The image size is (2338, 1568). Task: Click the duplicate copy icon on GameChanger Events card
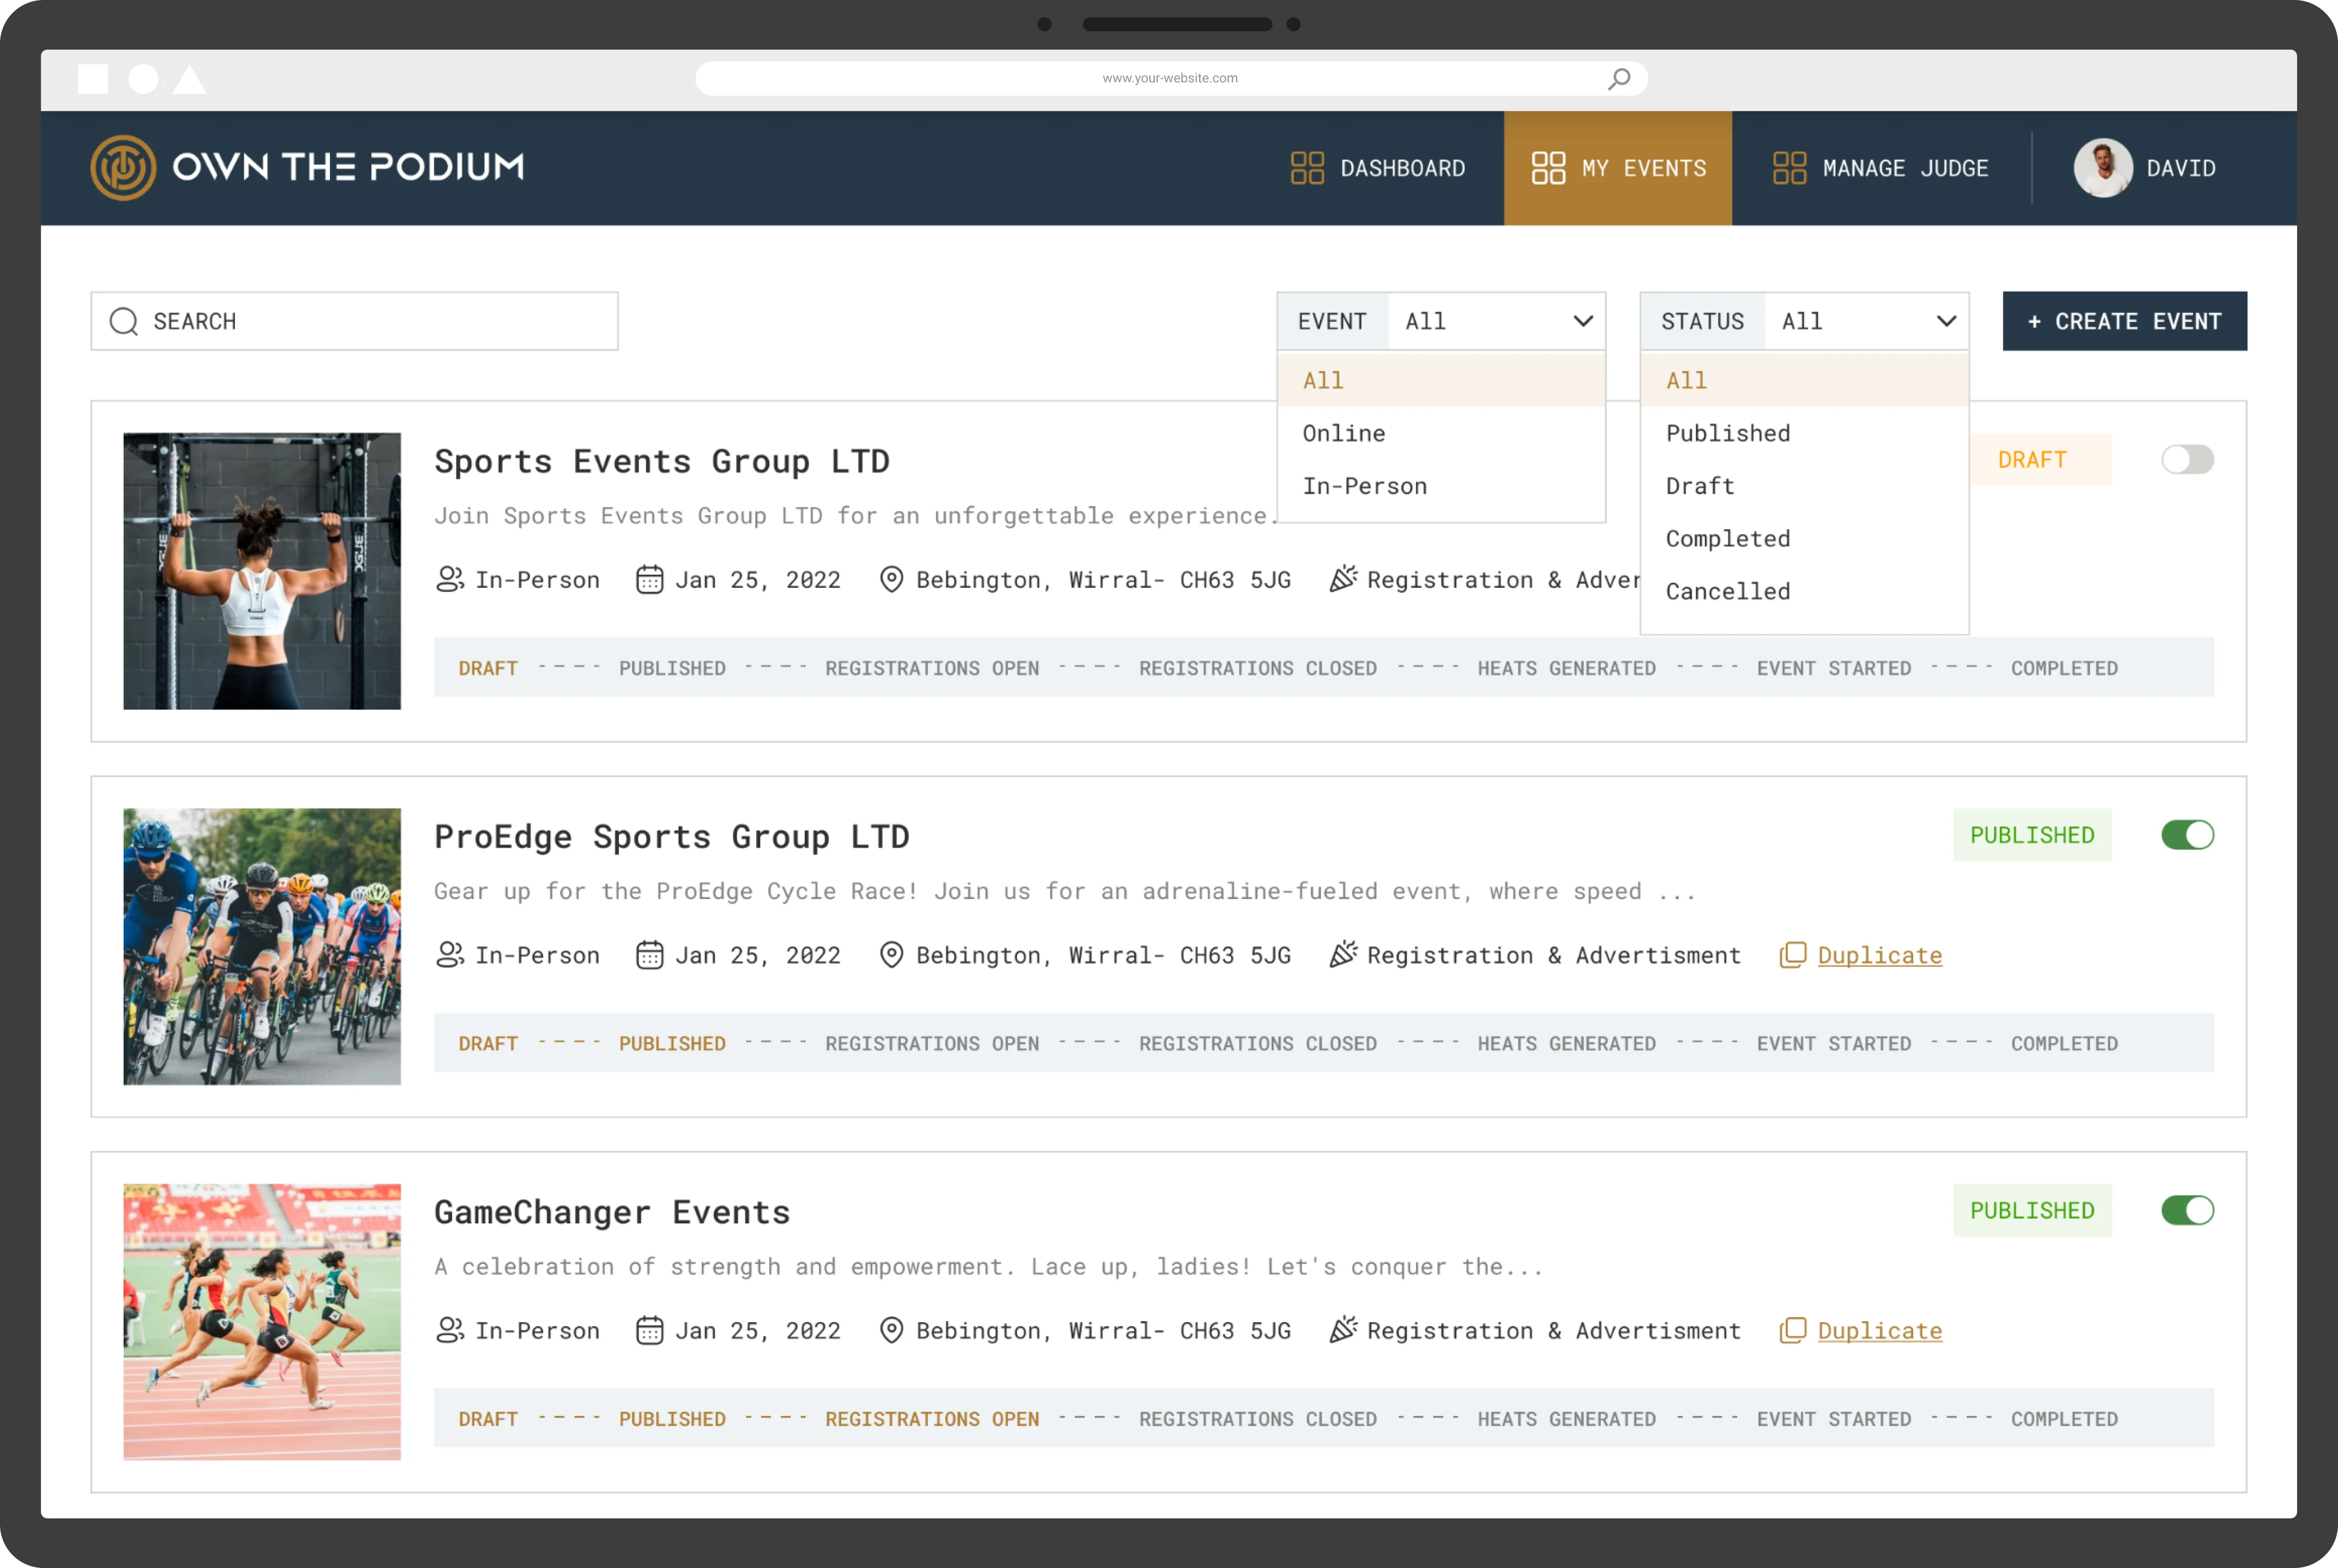click(1793, 1331)
